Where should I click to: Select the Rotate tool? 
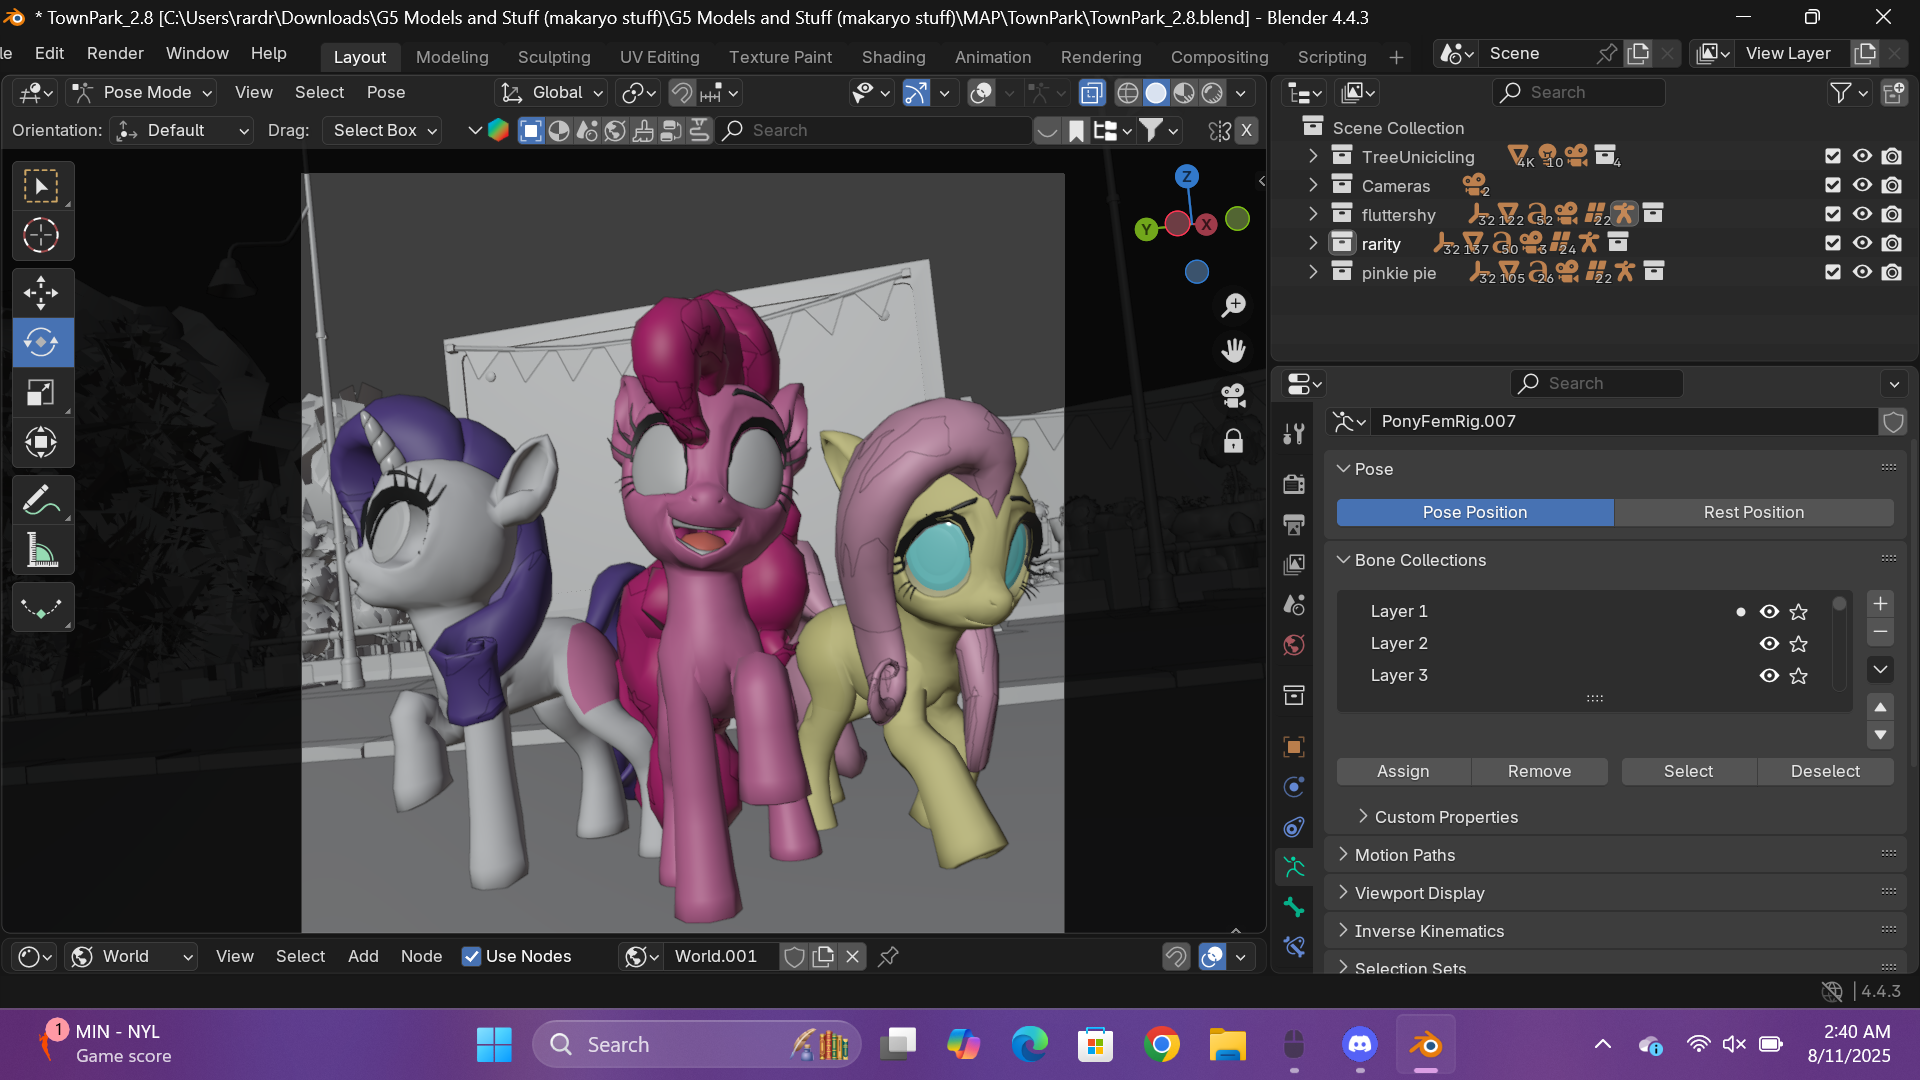tap(41, 342)
